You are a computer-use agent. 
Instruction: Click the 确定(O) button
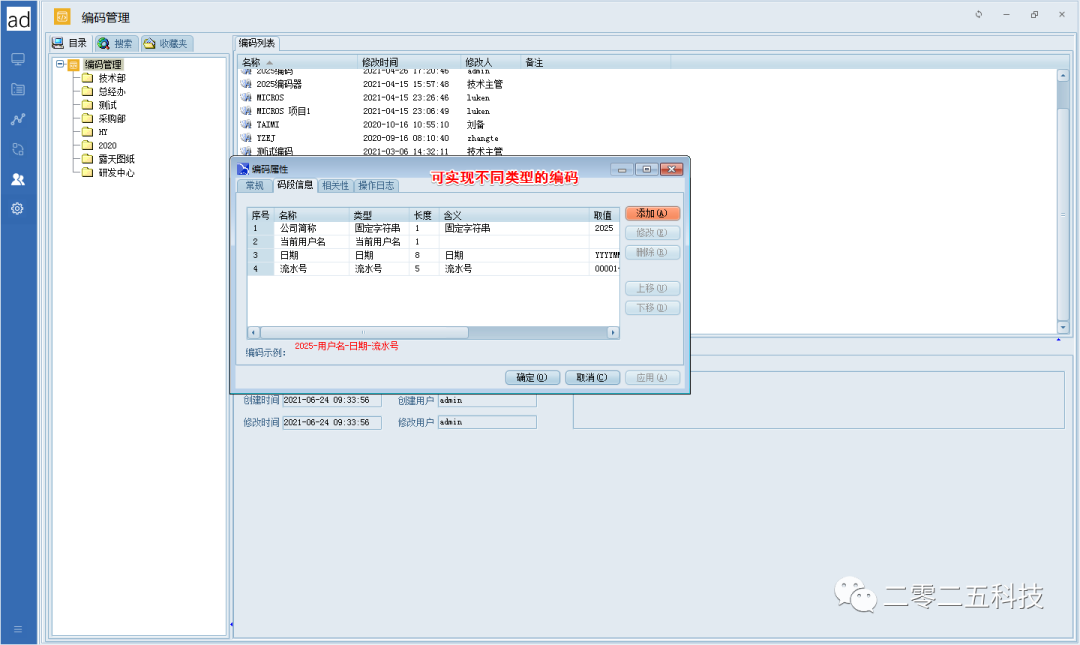tap(531, 378)
